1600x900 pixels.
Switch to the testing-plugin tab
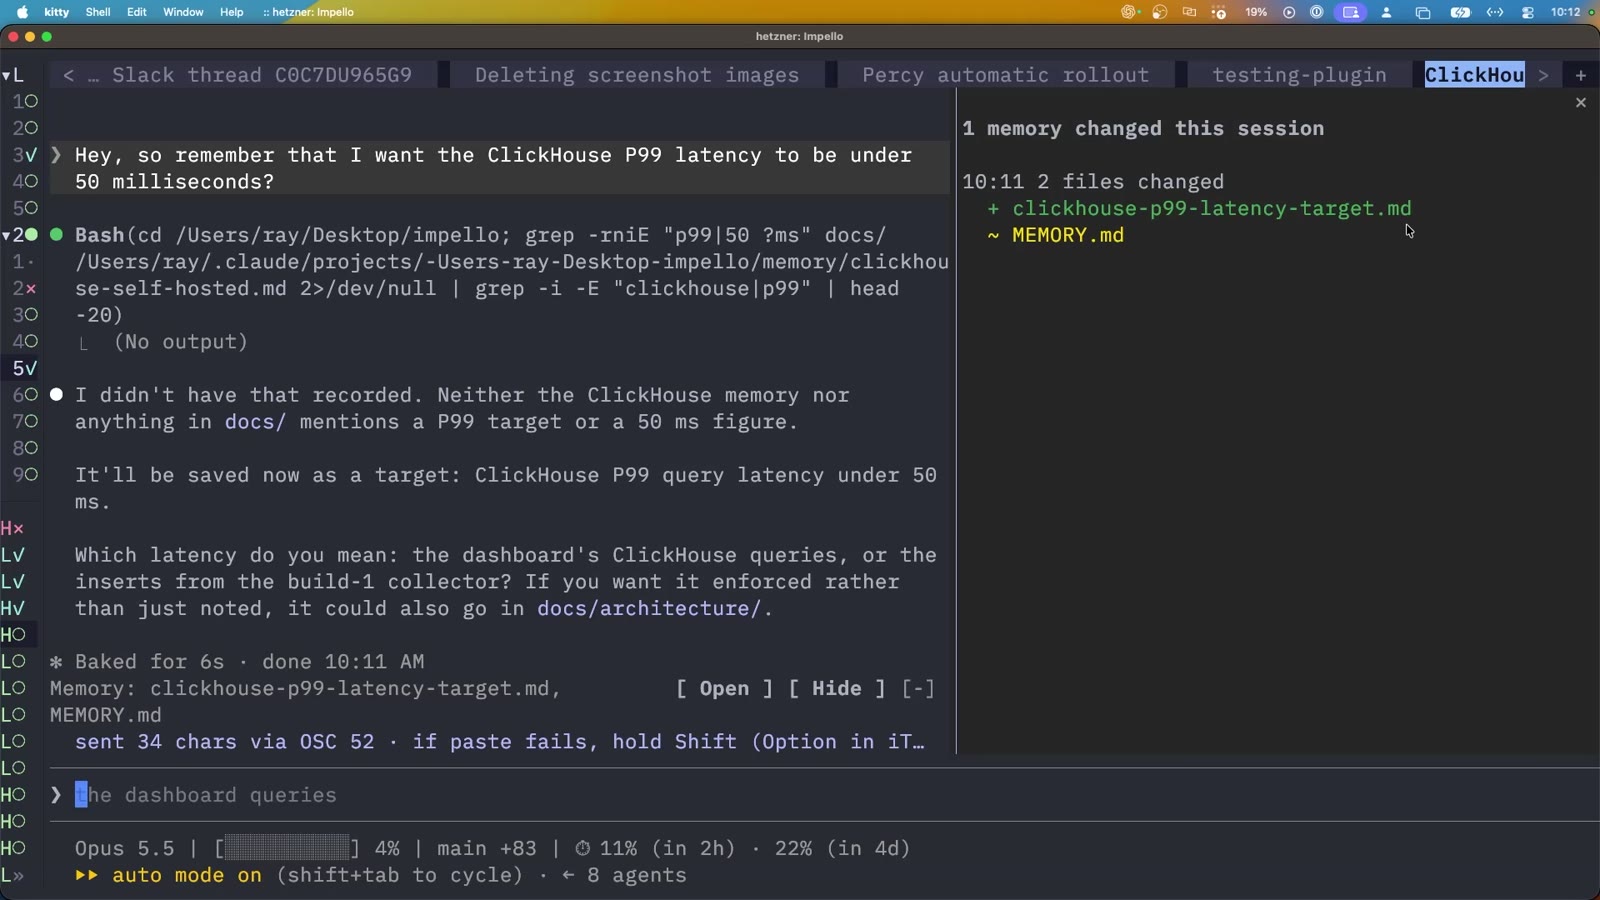click(x=1299, y=75)
